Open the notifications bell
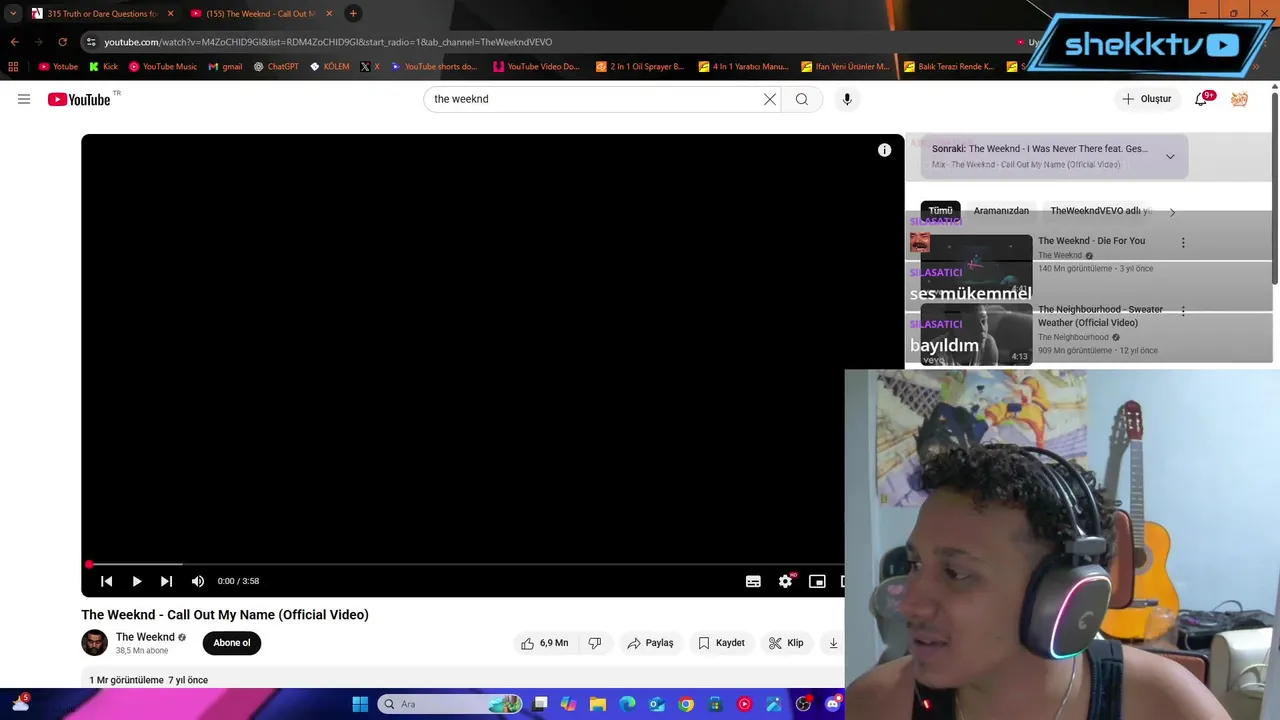Image resolution: width=1280 pixels, height=720 pixels. (x=1201, y=99)
